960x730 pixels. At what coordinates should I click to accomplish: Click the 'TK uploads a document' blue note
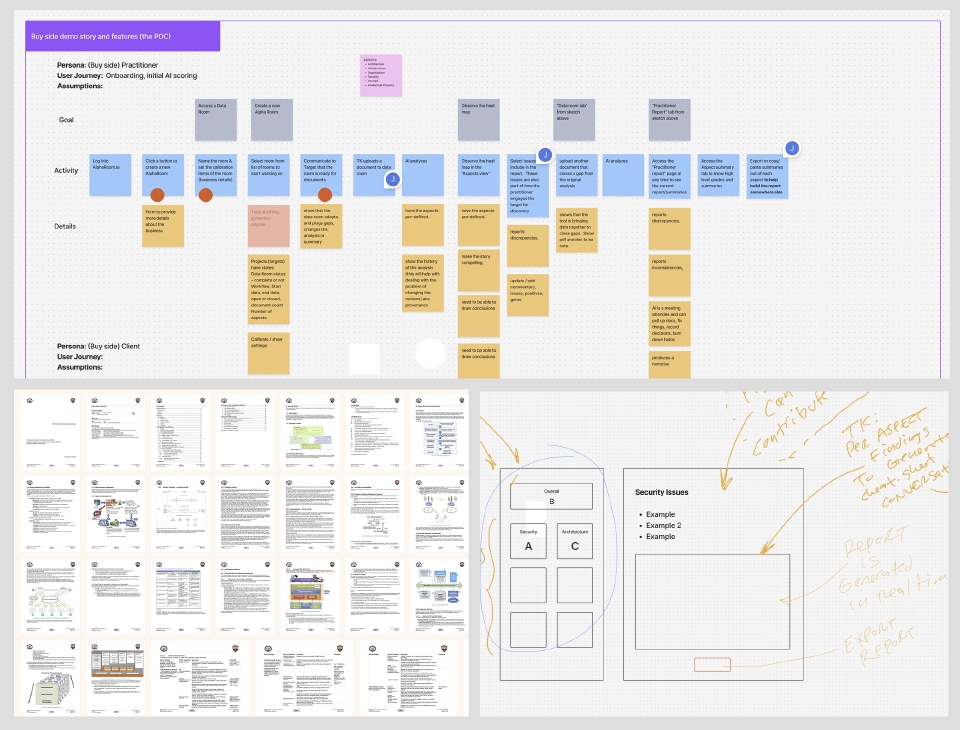(x=373, y=175)
